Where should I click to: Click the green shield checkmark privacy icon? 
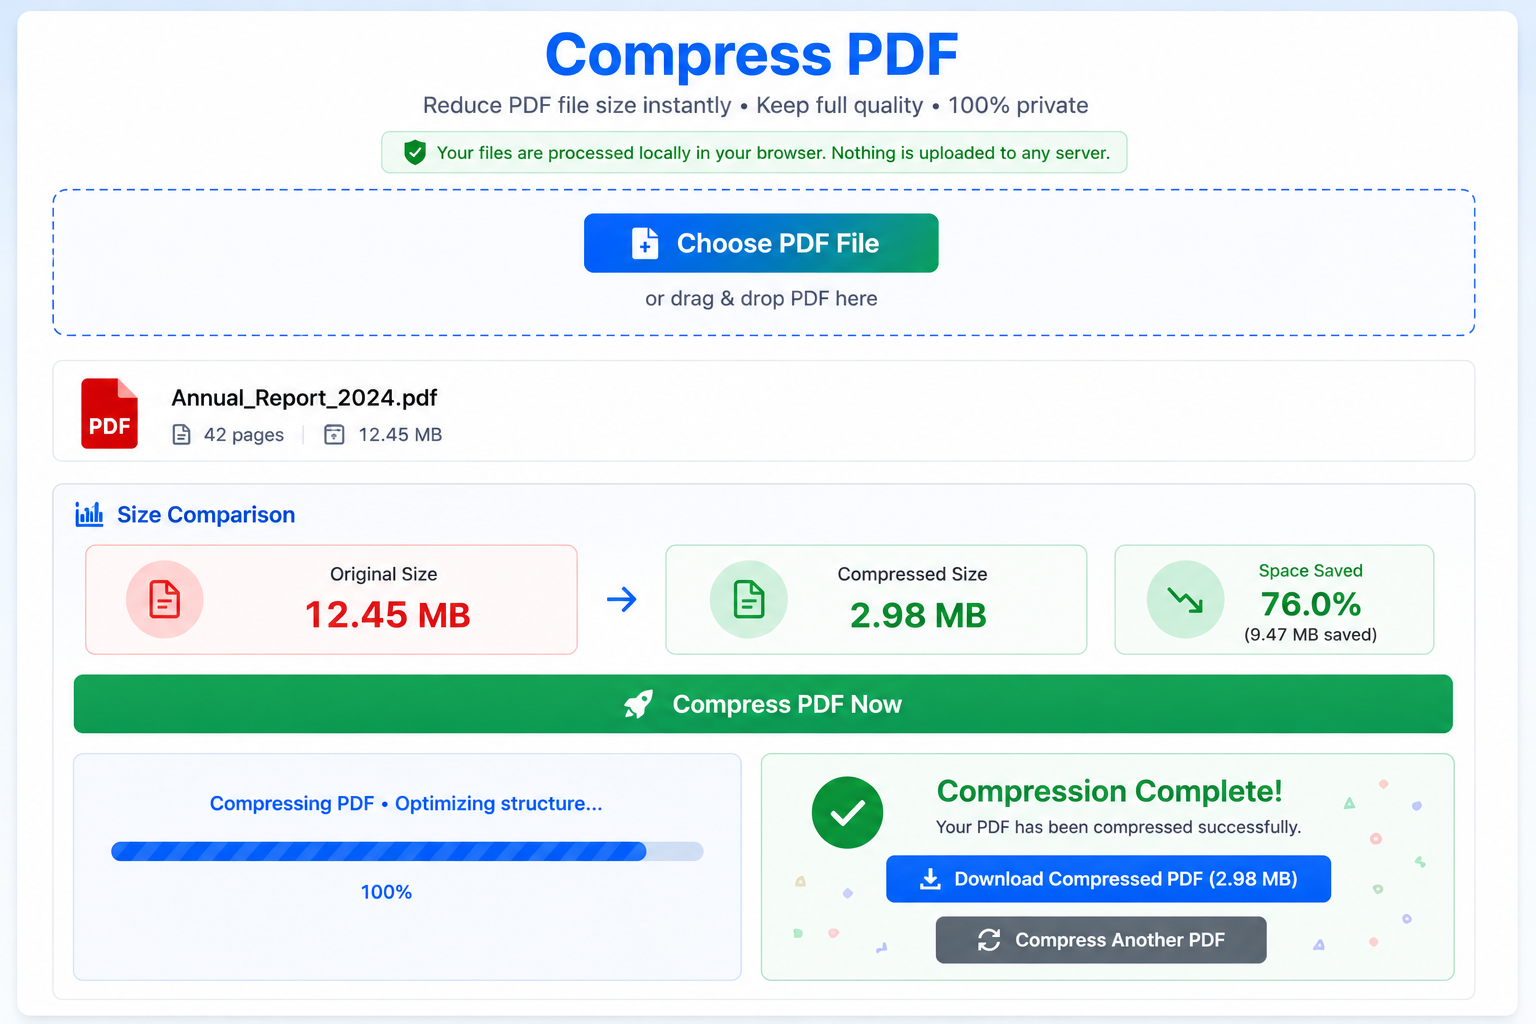[415, 152]
